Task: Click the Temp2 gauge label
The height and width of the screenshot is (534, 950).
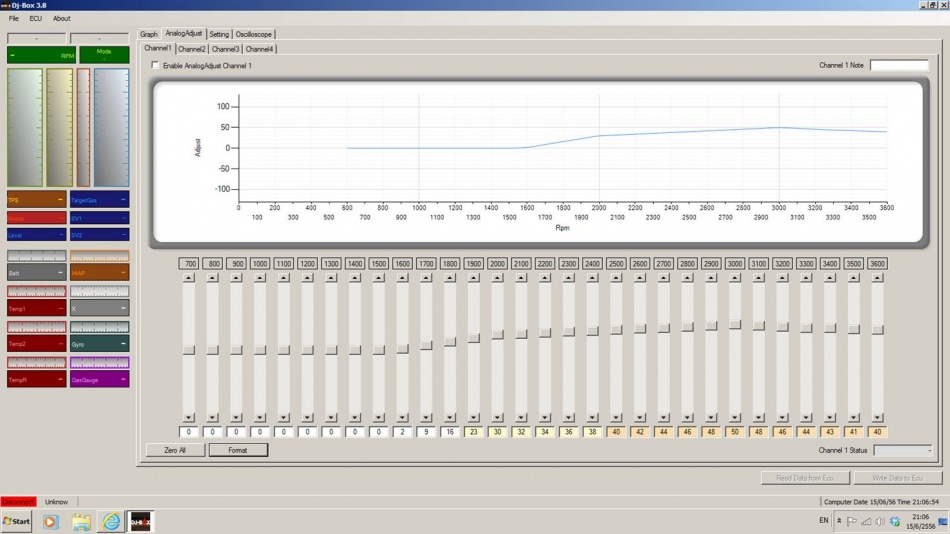Action: pos(36,344)
